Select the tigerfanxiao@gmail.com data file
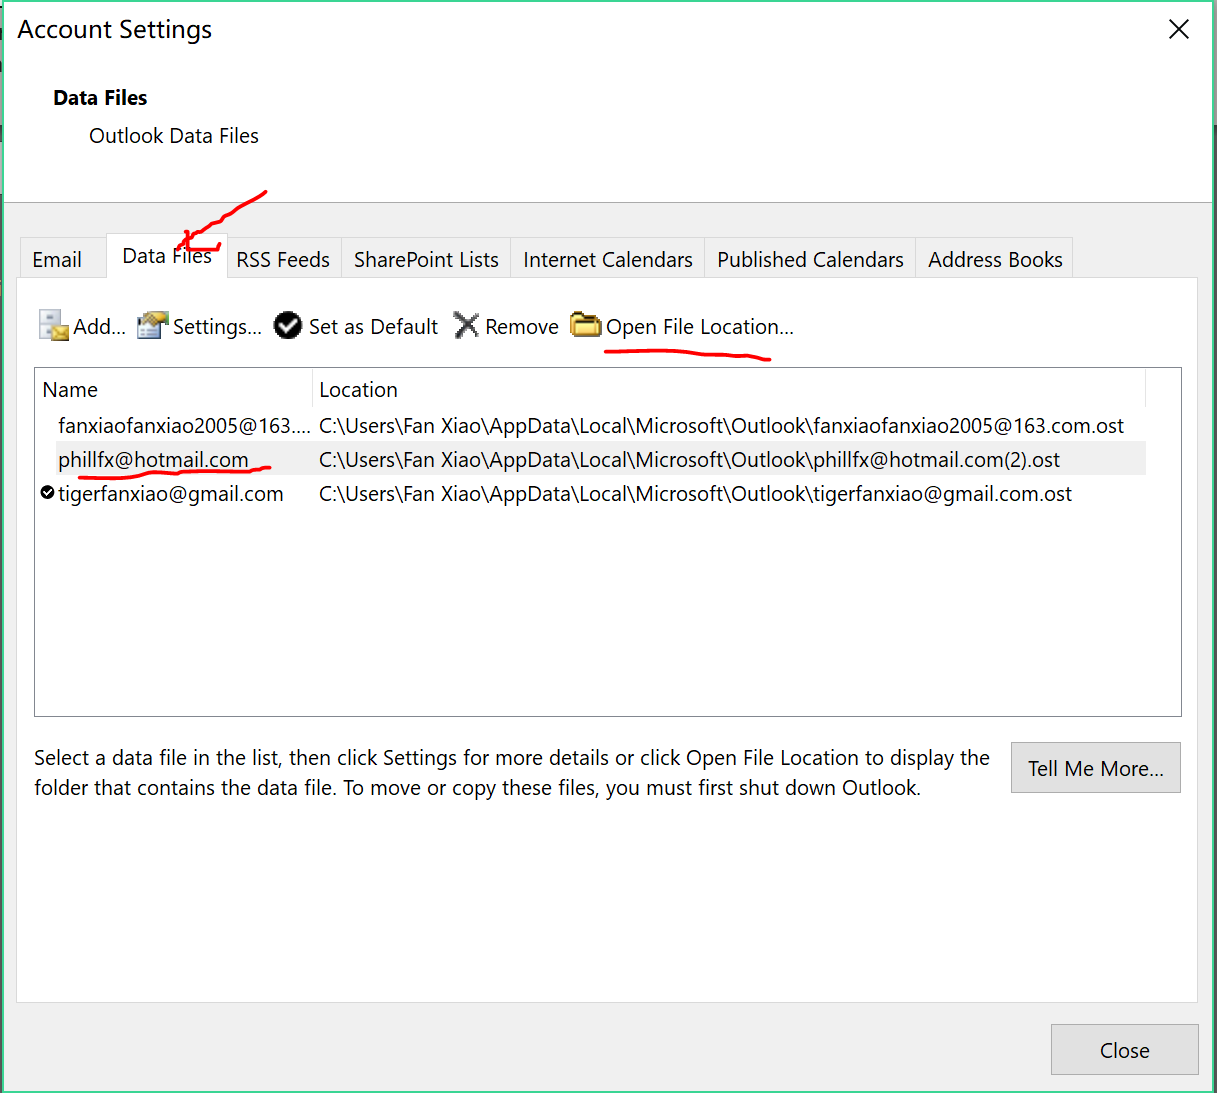 (x=171, y=492)
